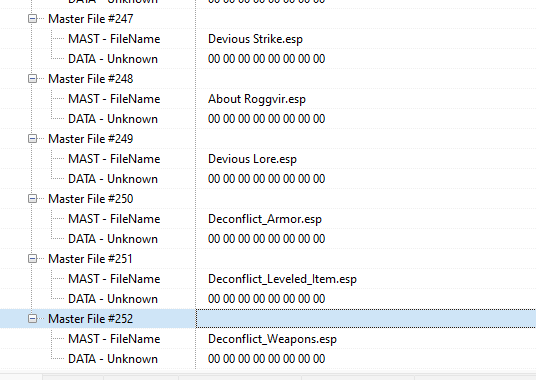Select DATA - Unknown under Master File #250
The width and height of the screenshot is (536, 380).
point(113,239)
